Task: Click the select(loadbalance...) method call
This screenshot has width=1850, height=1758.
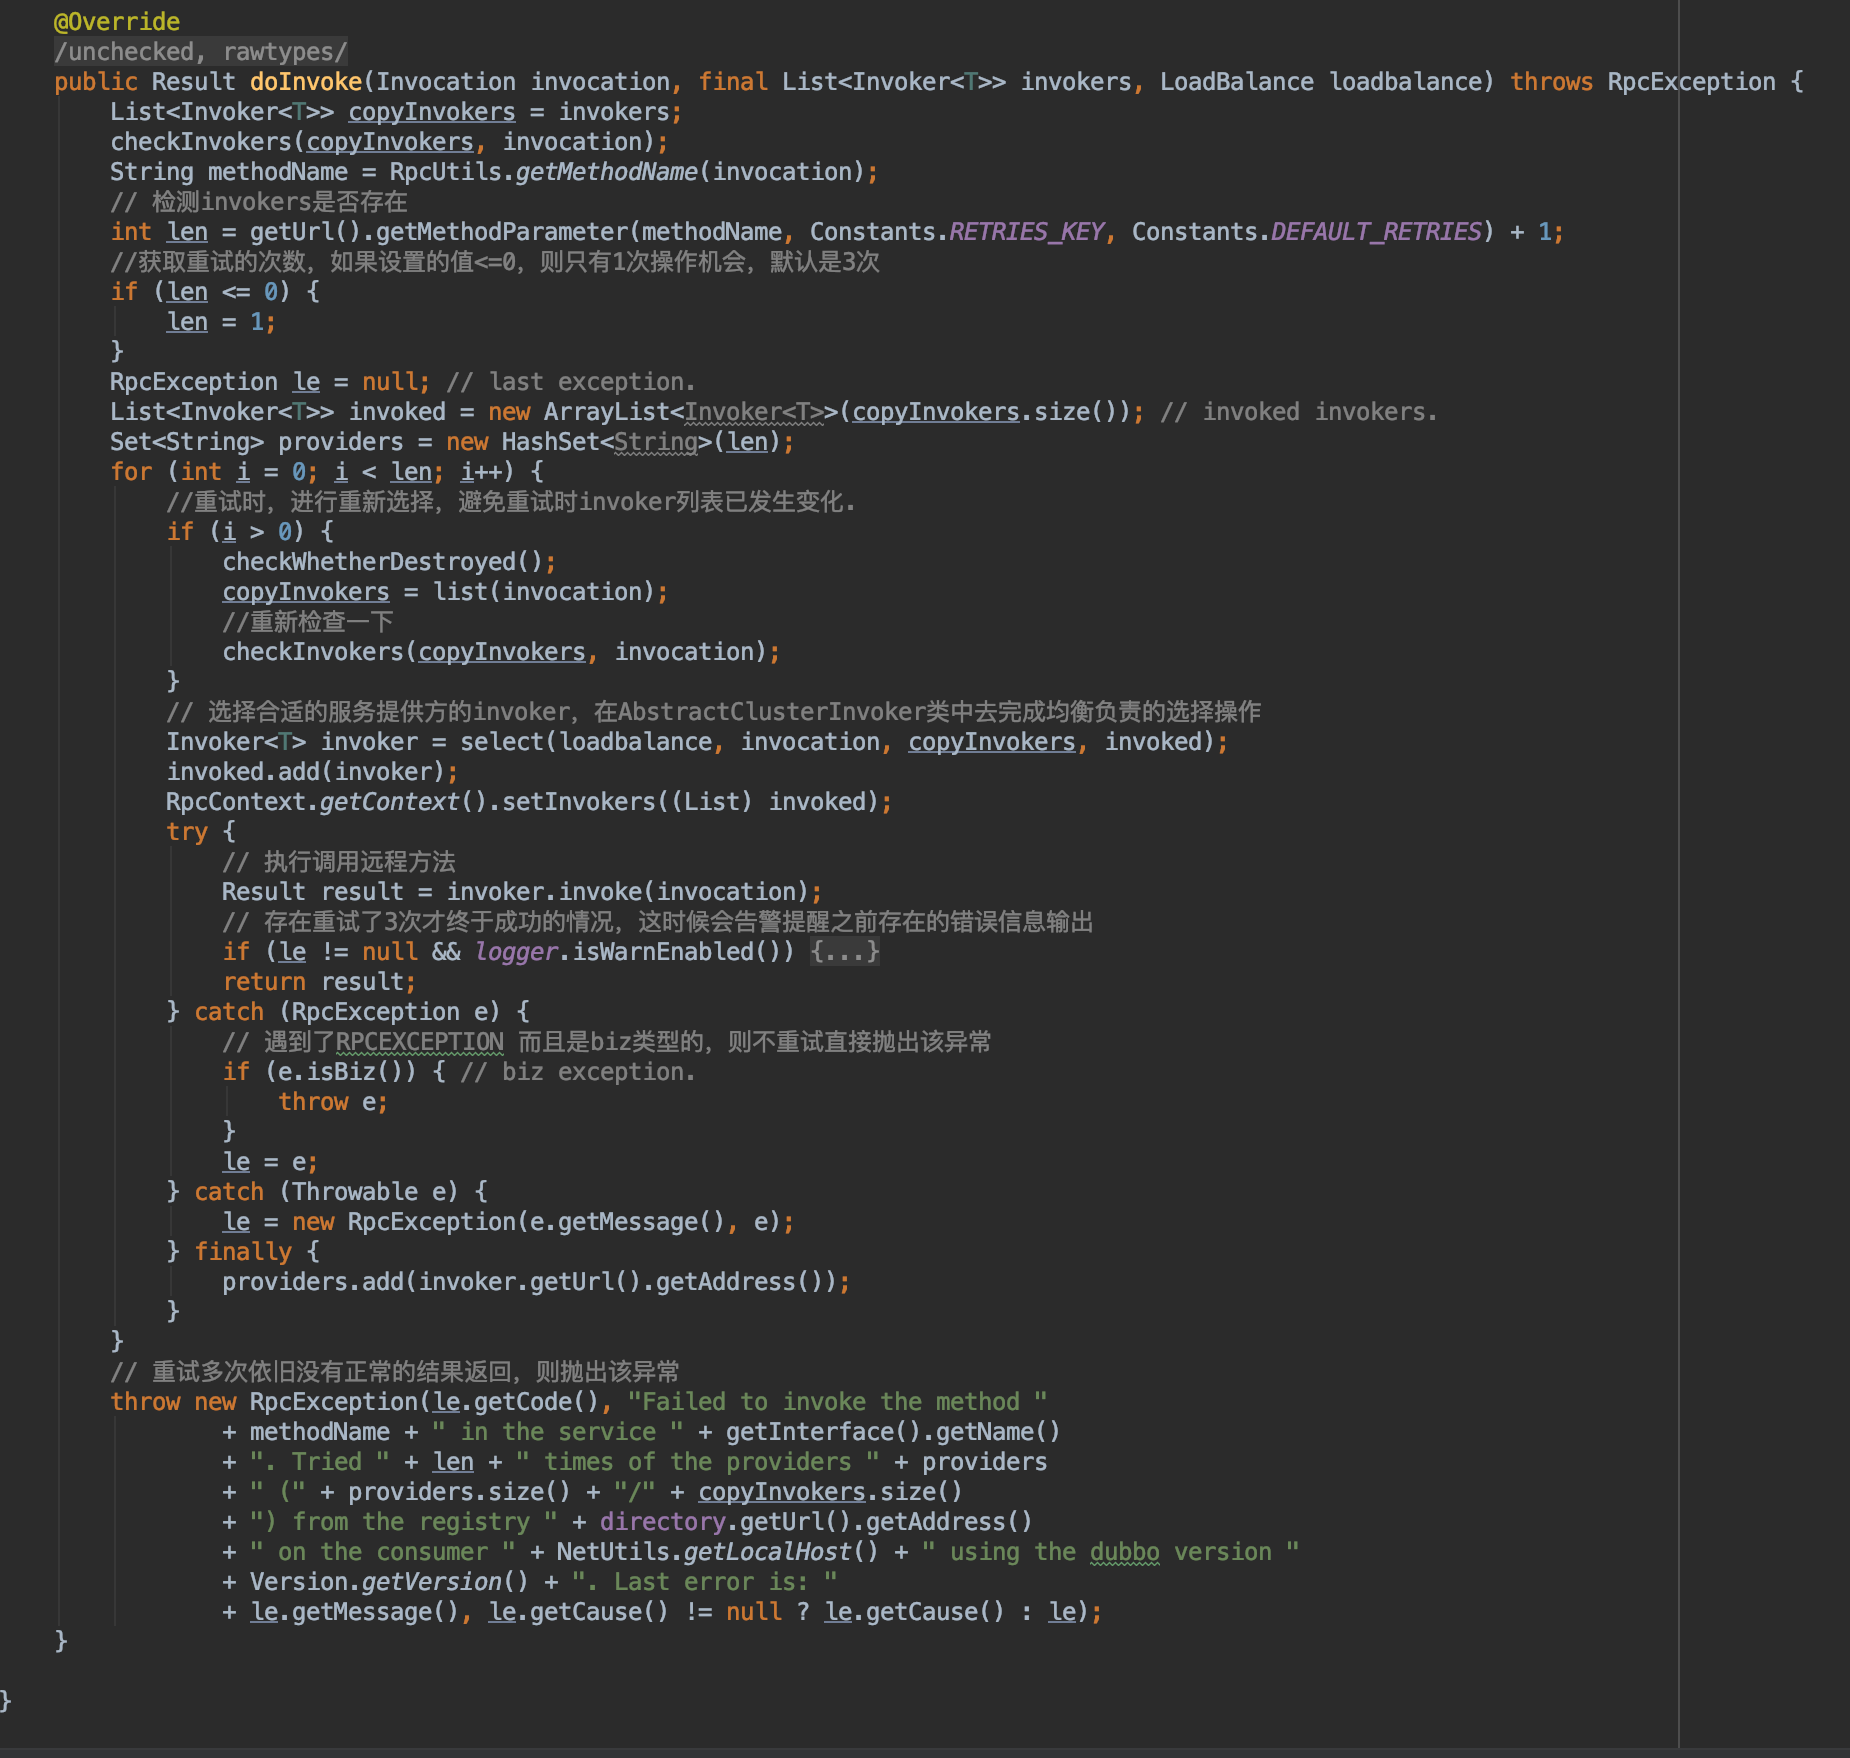Action: (837, 741)
